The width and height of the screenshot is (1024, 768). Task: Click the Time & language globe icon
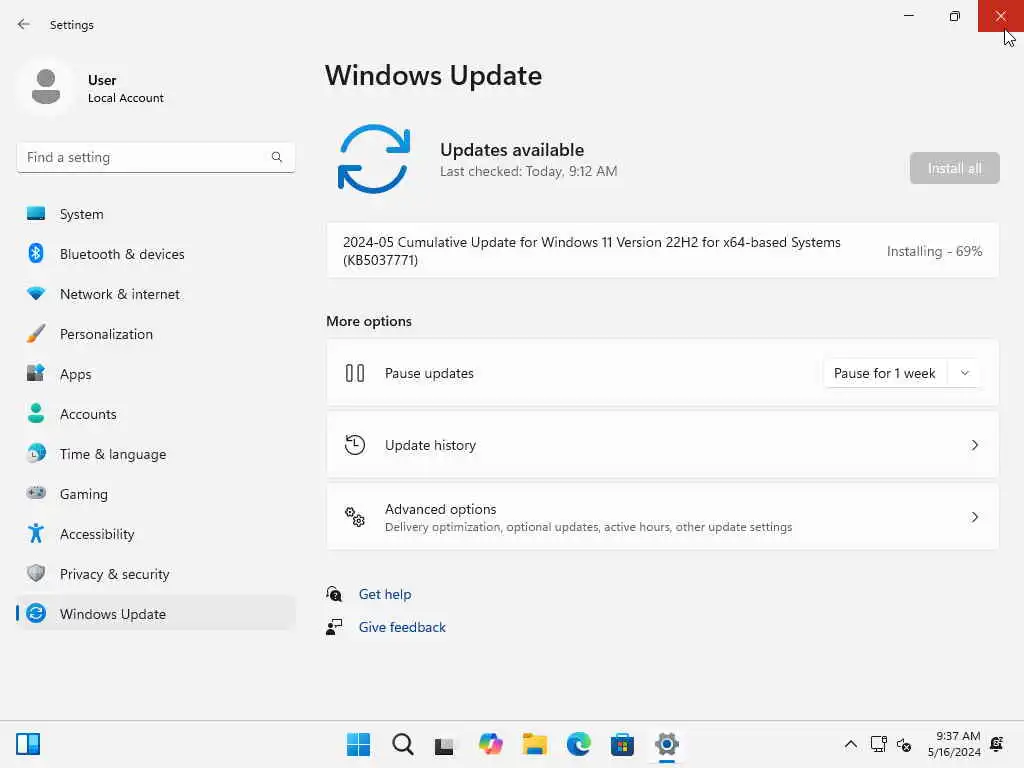(36, 453)
